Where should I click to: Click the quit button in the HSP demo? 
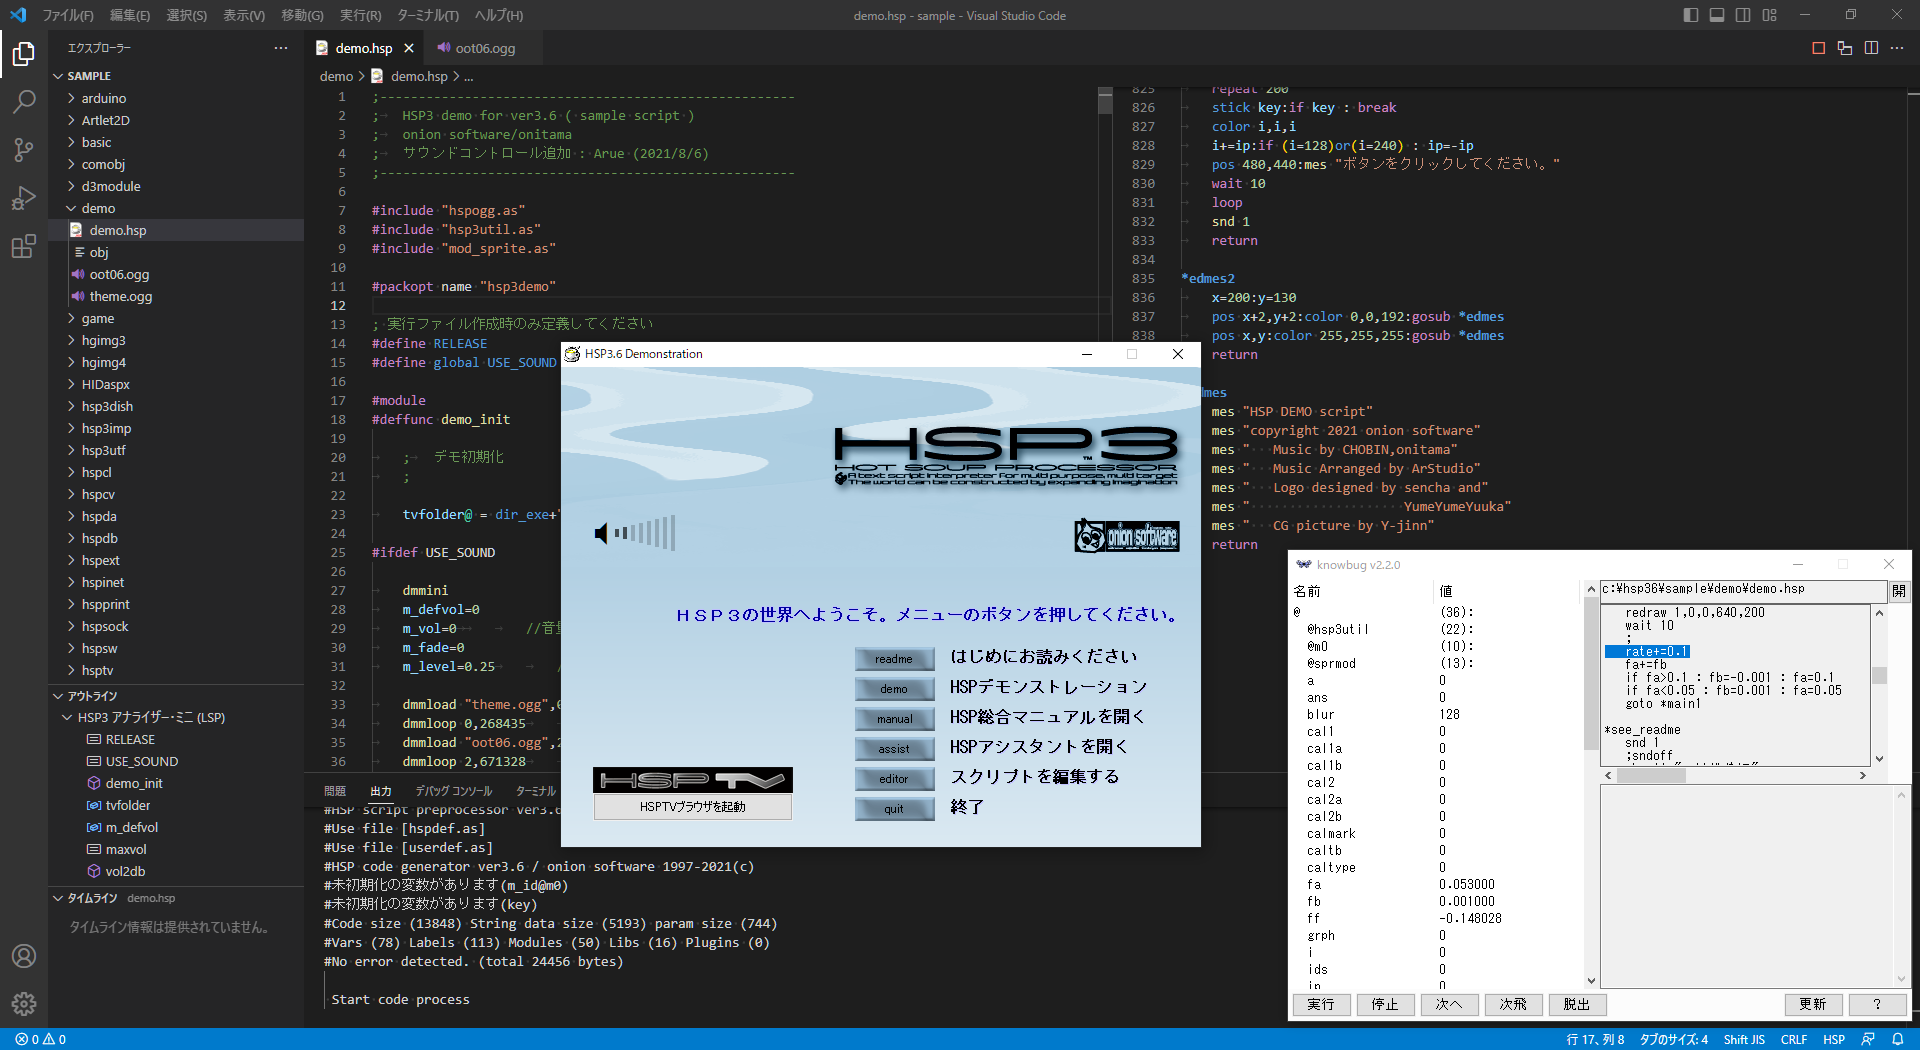click(893, 808)
